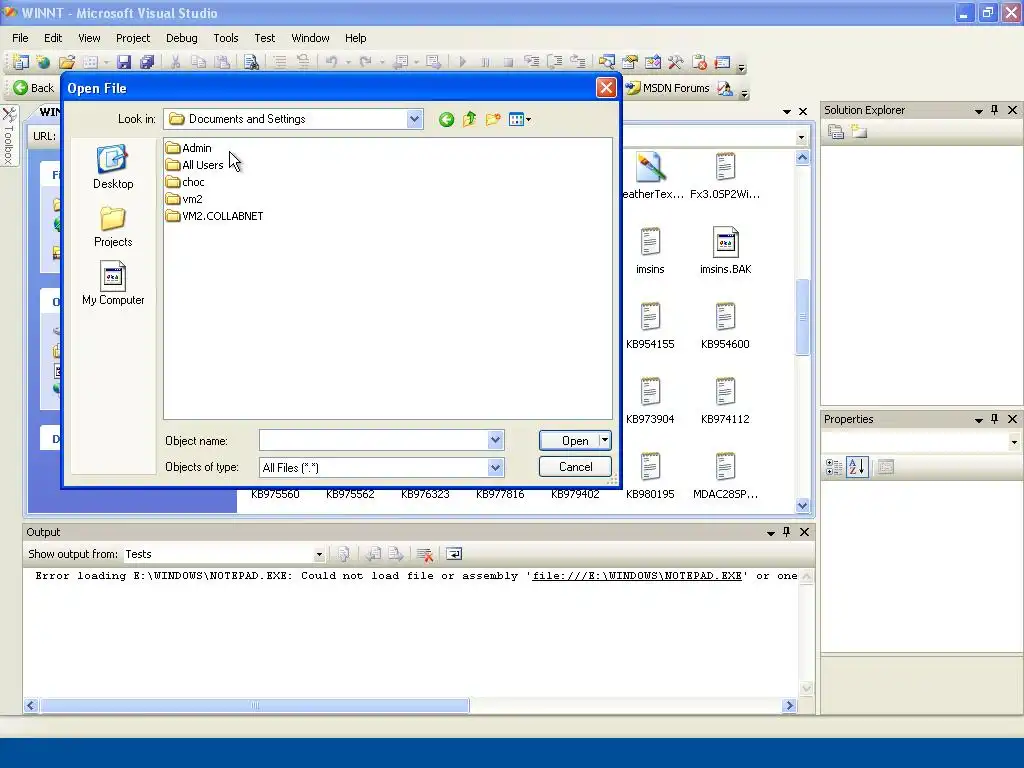Open Output panel window position dropdown

point(771,533)
